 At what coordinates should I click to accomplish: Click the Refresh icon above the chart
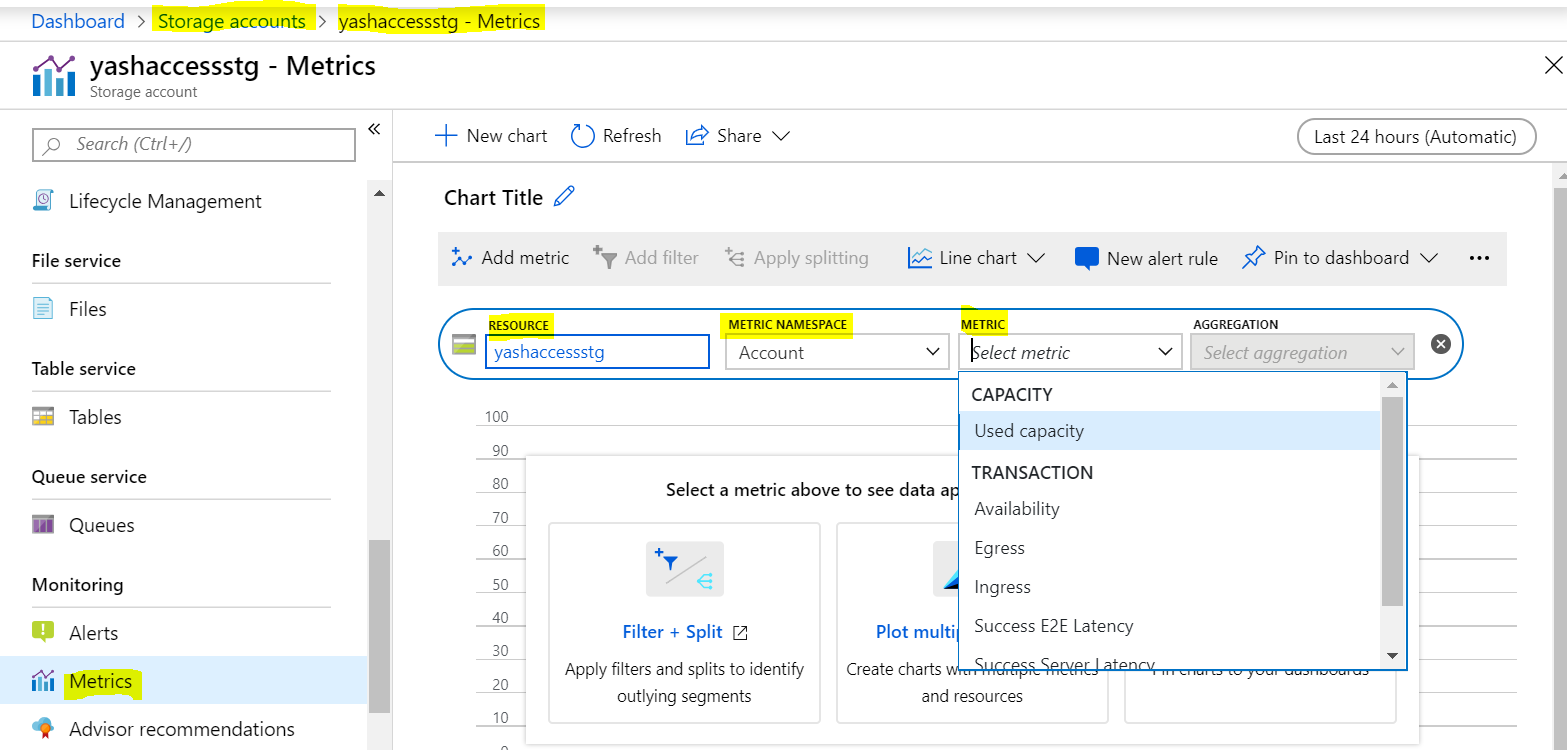[x=581, y=135]
